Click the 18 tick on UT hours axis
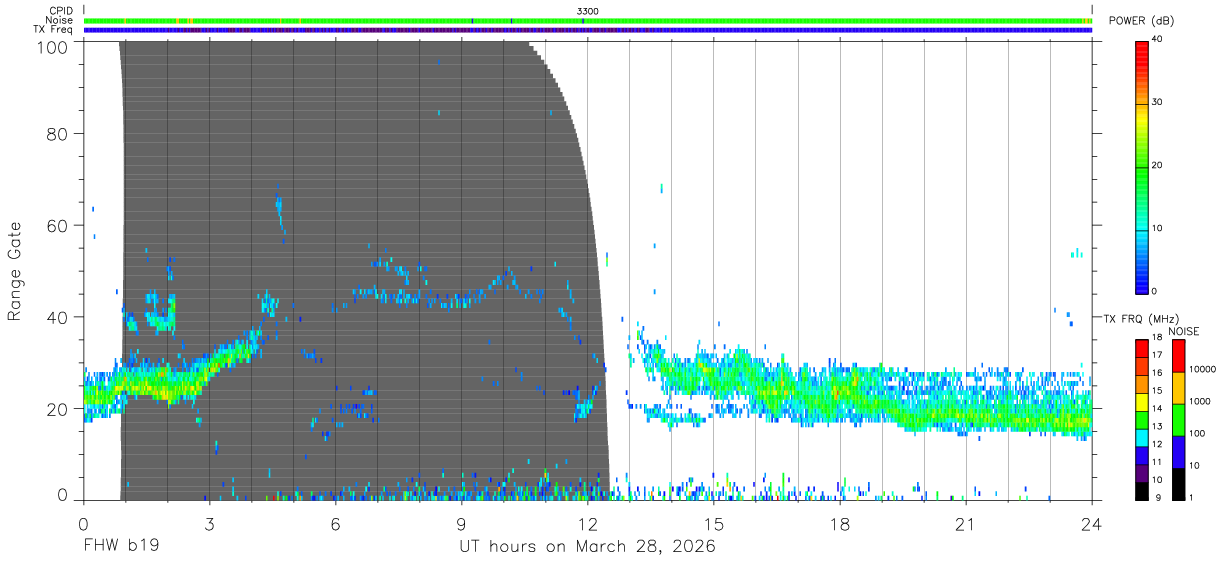The height and width of the screenshot is (567, 1228). [x=840, y=524]
